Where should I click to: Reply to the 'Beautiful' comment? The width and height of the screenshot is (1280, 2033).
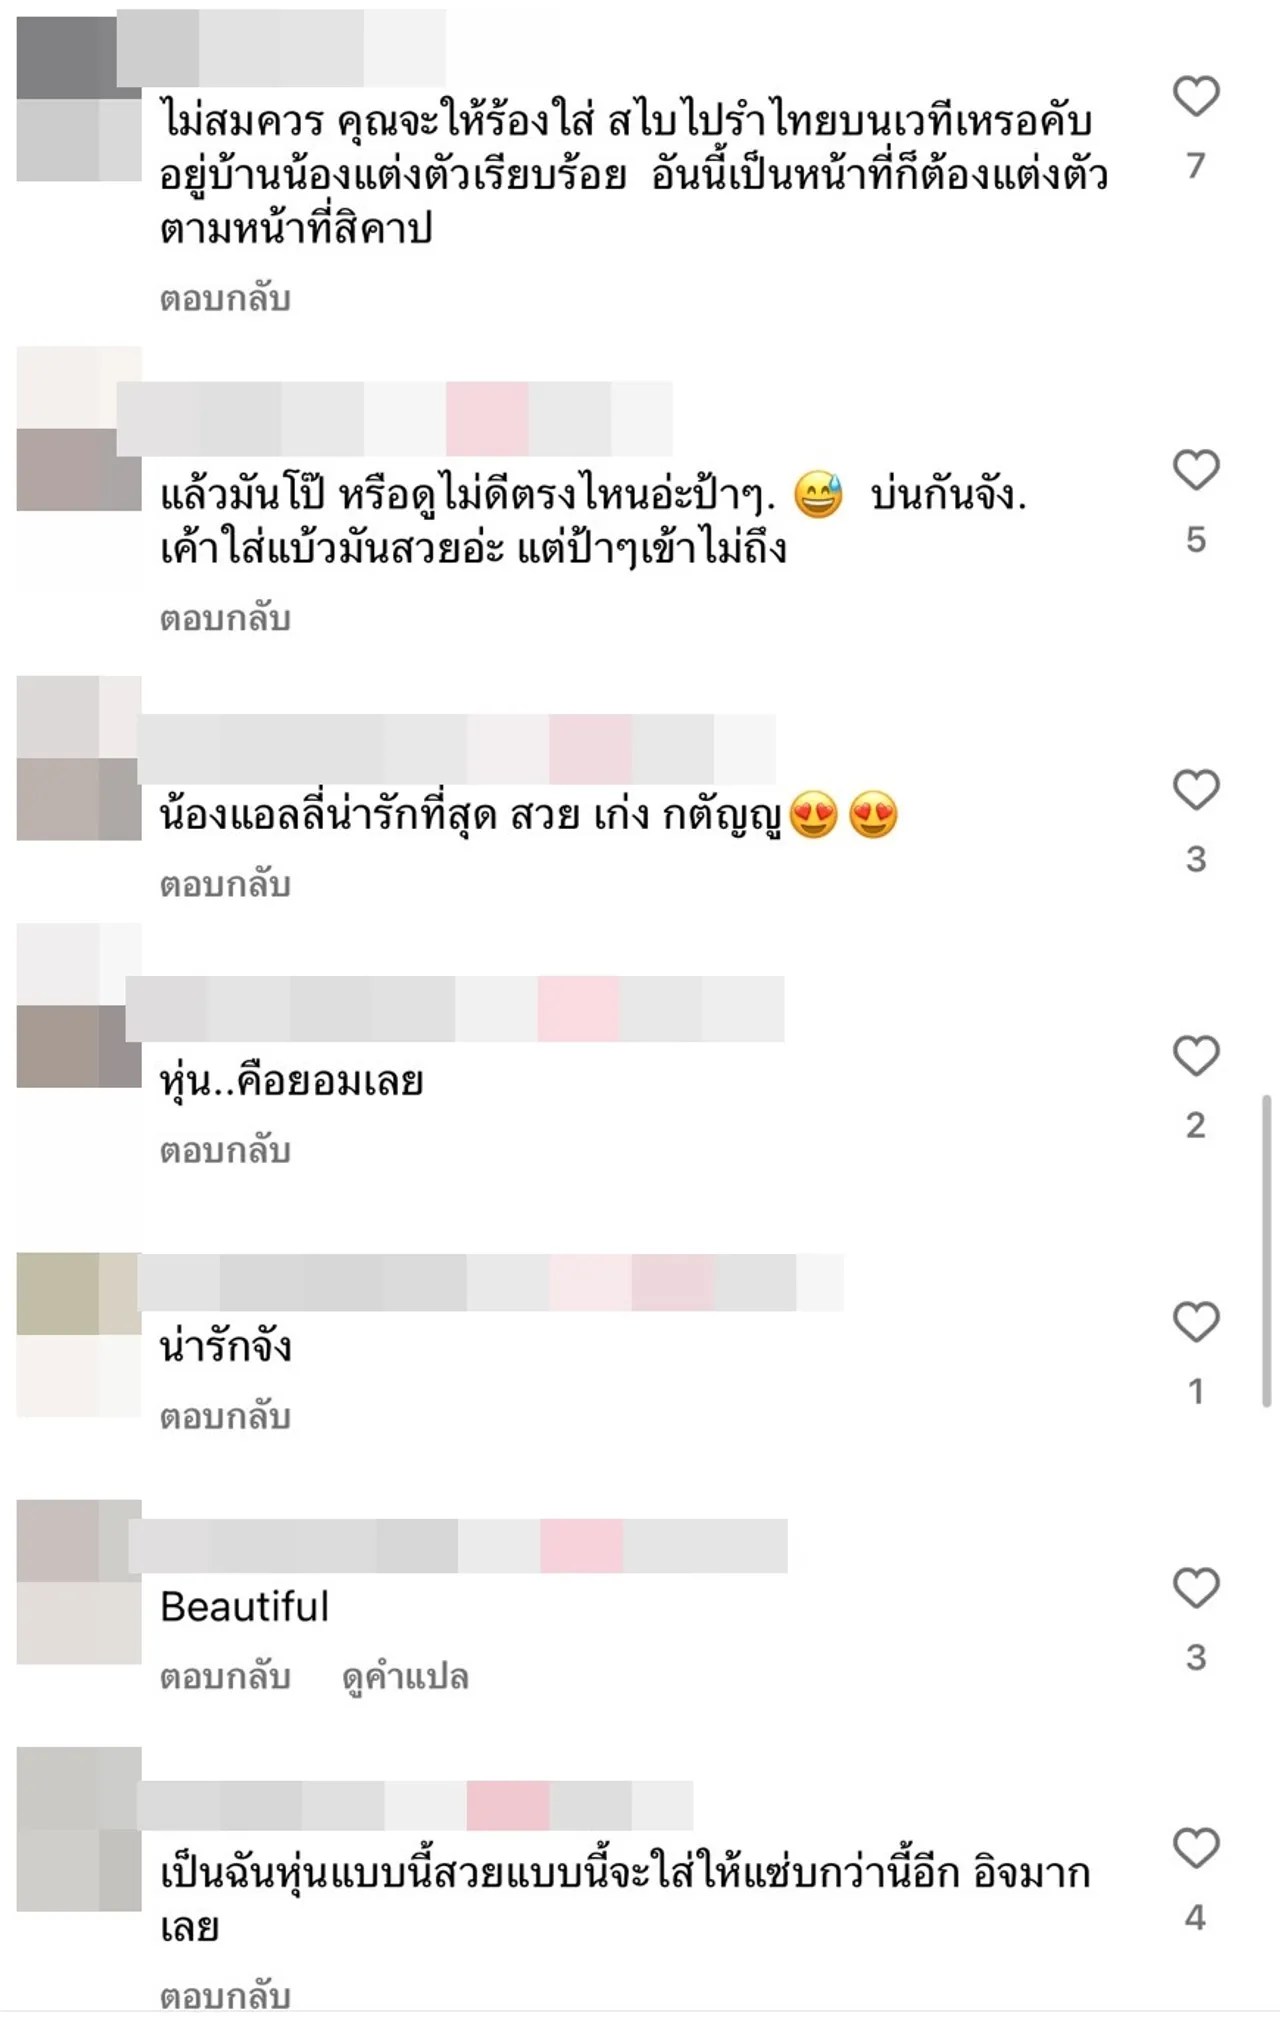tap(225, 1677)
